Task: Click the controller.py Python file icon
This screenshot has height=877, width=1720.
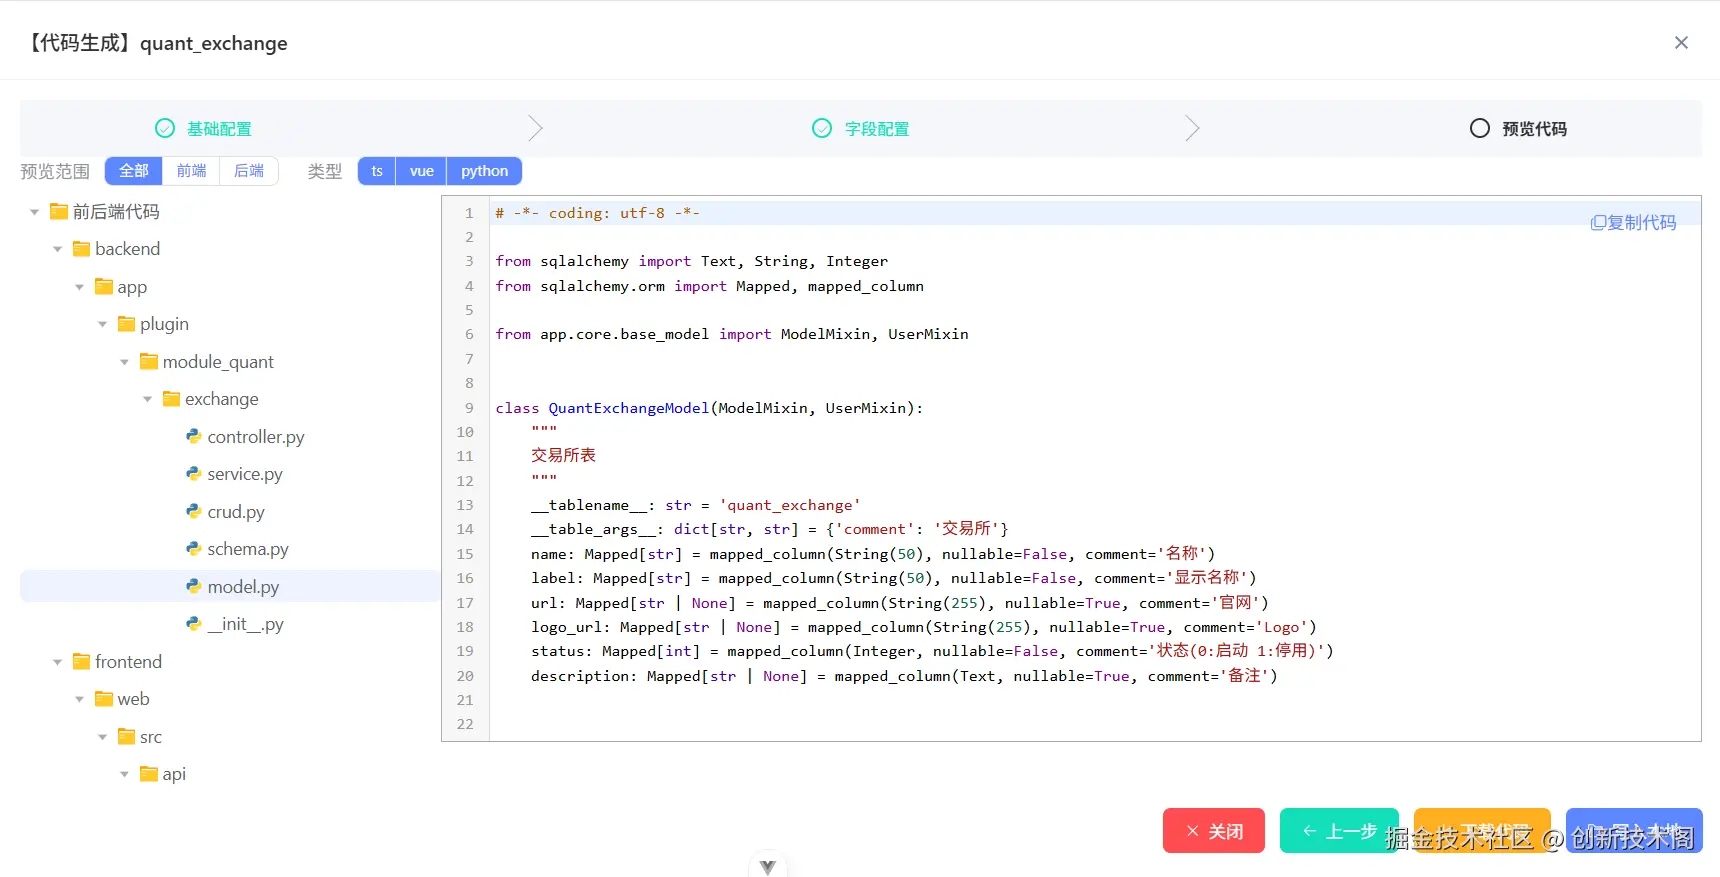Action: pos(194,436)
